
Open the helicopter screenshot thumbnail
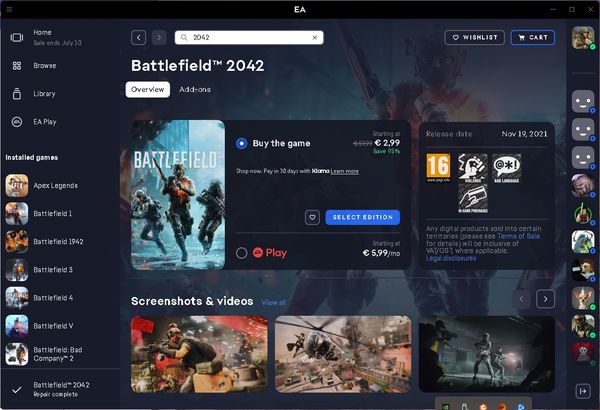pyautogui.click(x=343, y=354)
